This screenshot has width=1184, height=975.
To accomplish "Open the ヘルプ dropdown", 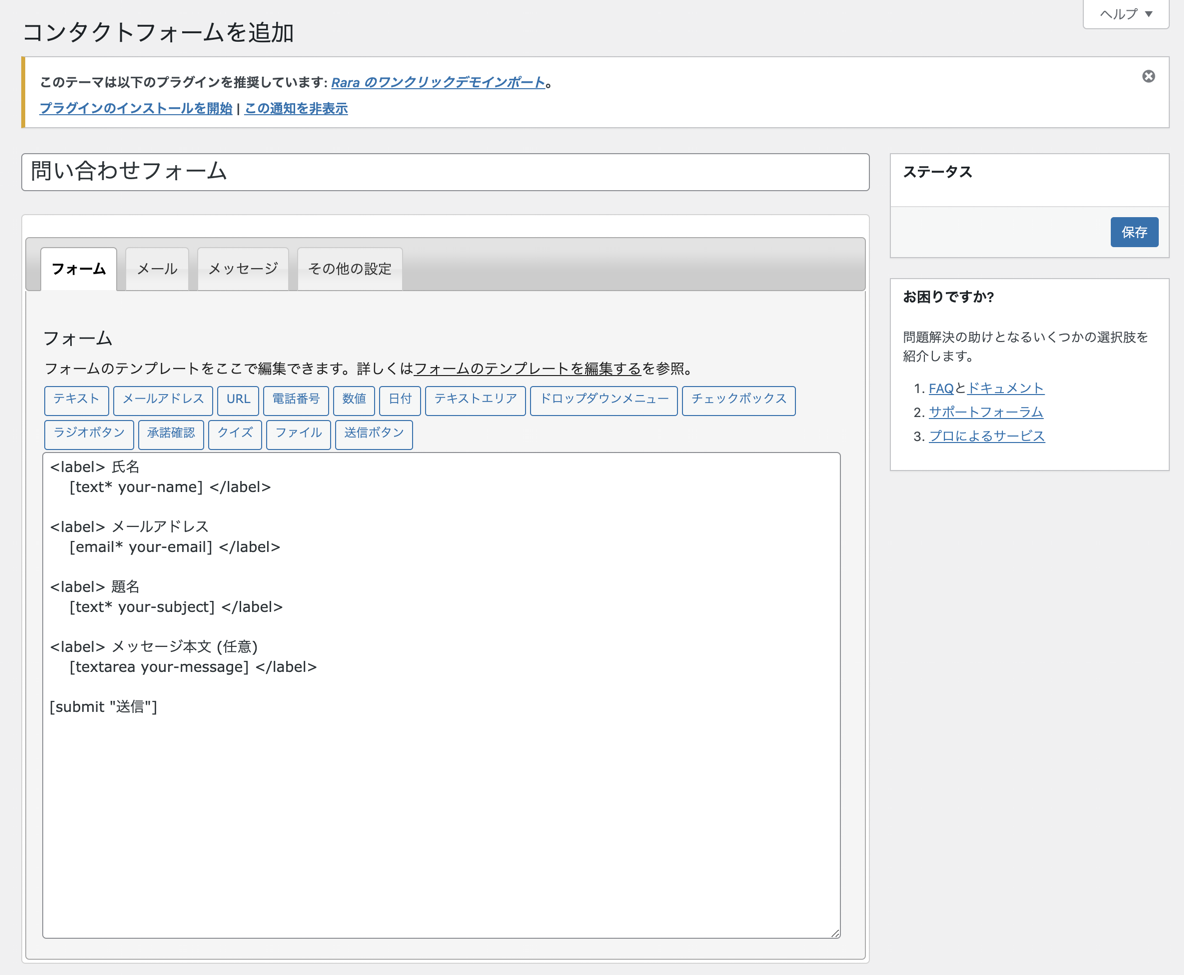I will (x=1125, y=14).
